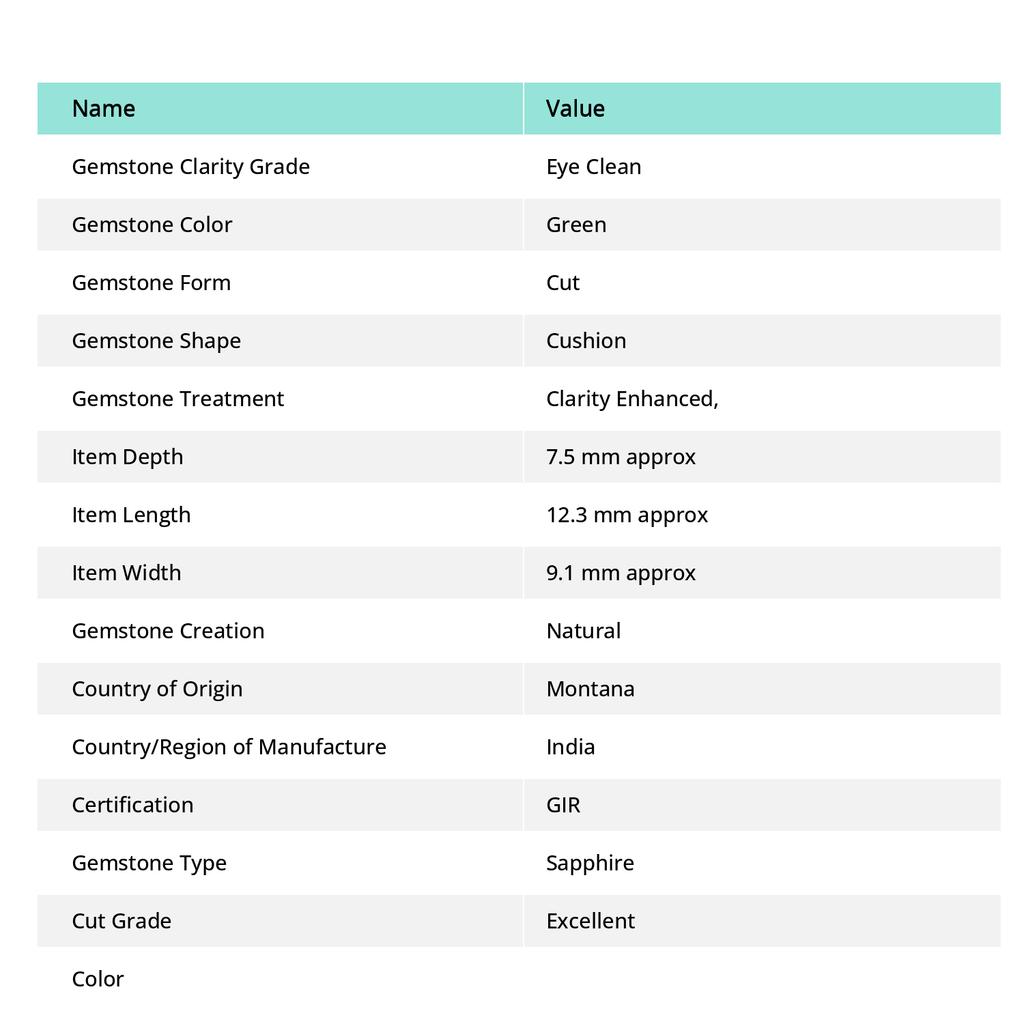Screen dimensions: 1024x1024
Task: Click the Value column header
Action: click(575, 108)
